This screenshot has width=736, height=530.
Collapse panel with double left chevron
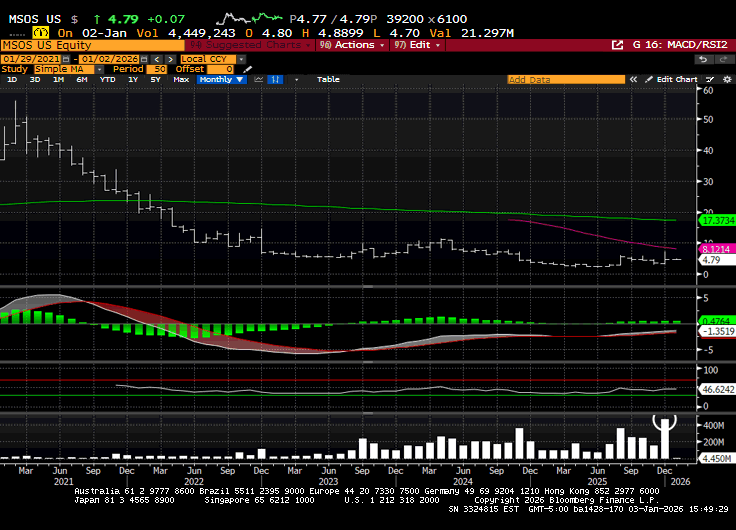(x=633, y=79)
